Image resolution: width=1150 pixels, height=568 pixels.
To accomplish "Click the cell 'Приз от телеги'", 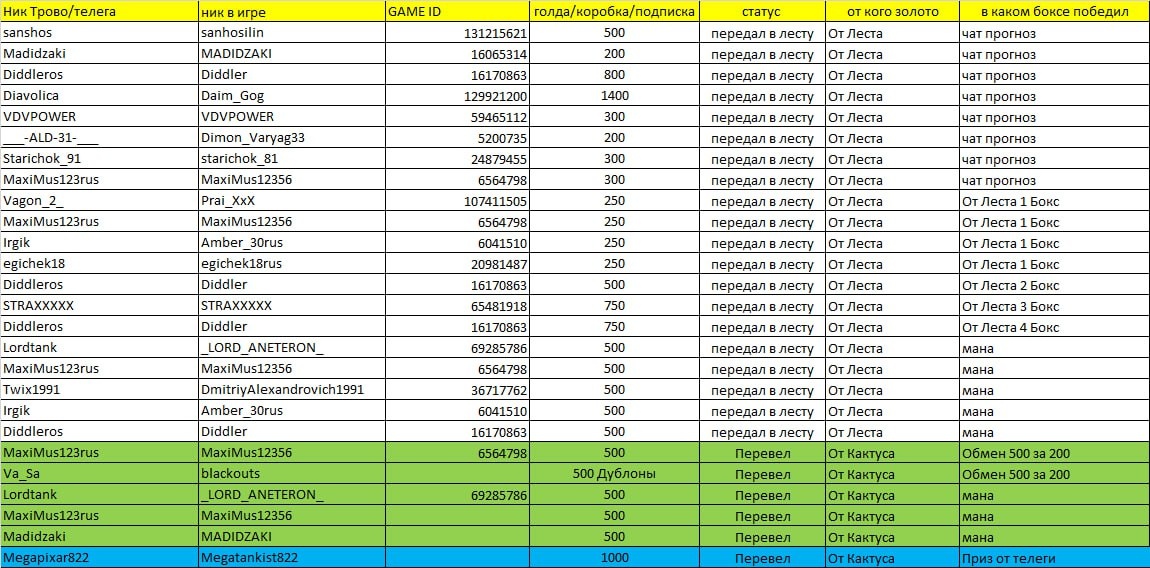I will pos(1055,558).
